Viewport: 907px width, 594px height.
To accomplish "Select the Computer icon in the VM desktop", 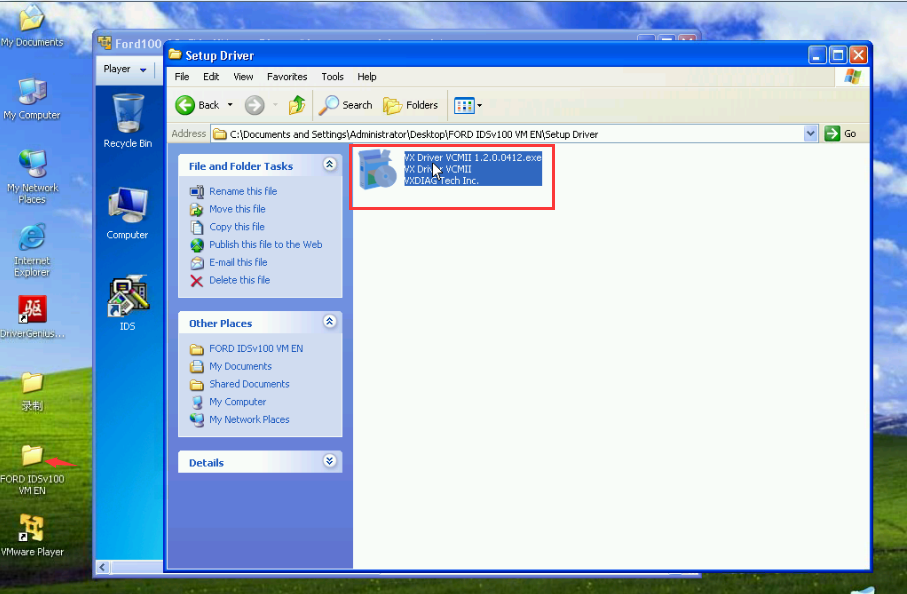I will point(127,213).
